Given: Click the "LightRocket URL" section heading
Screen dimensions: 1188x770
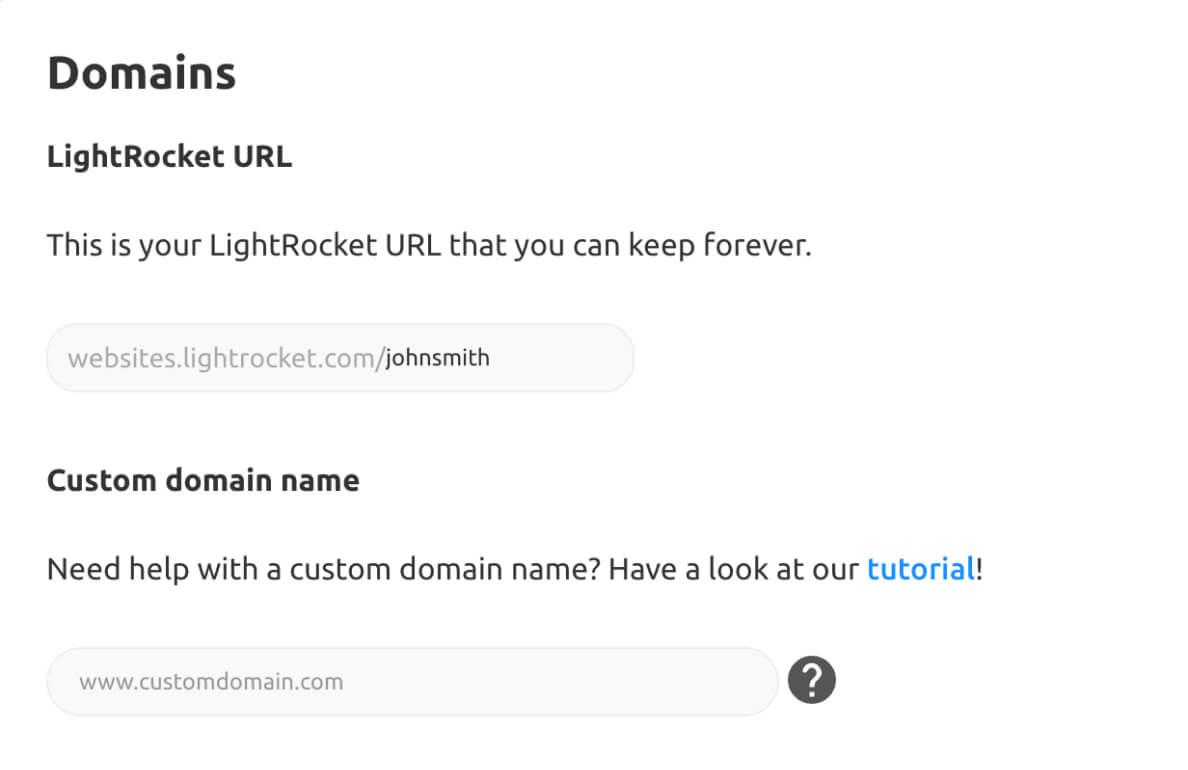Looking at the screenshot, I should pos(169,157).
